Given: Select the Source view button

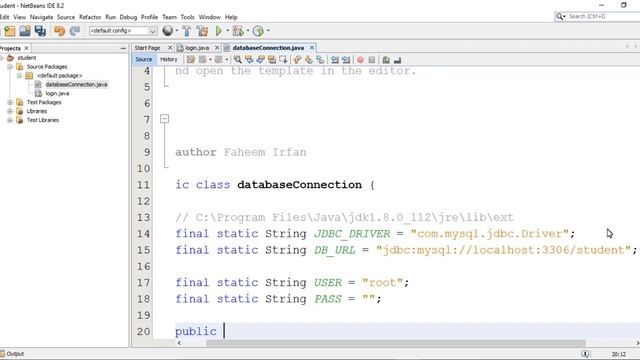Looking at the screenshot, I should (x=144, y=60).
